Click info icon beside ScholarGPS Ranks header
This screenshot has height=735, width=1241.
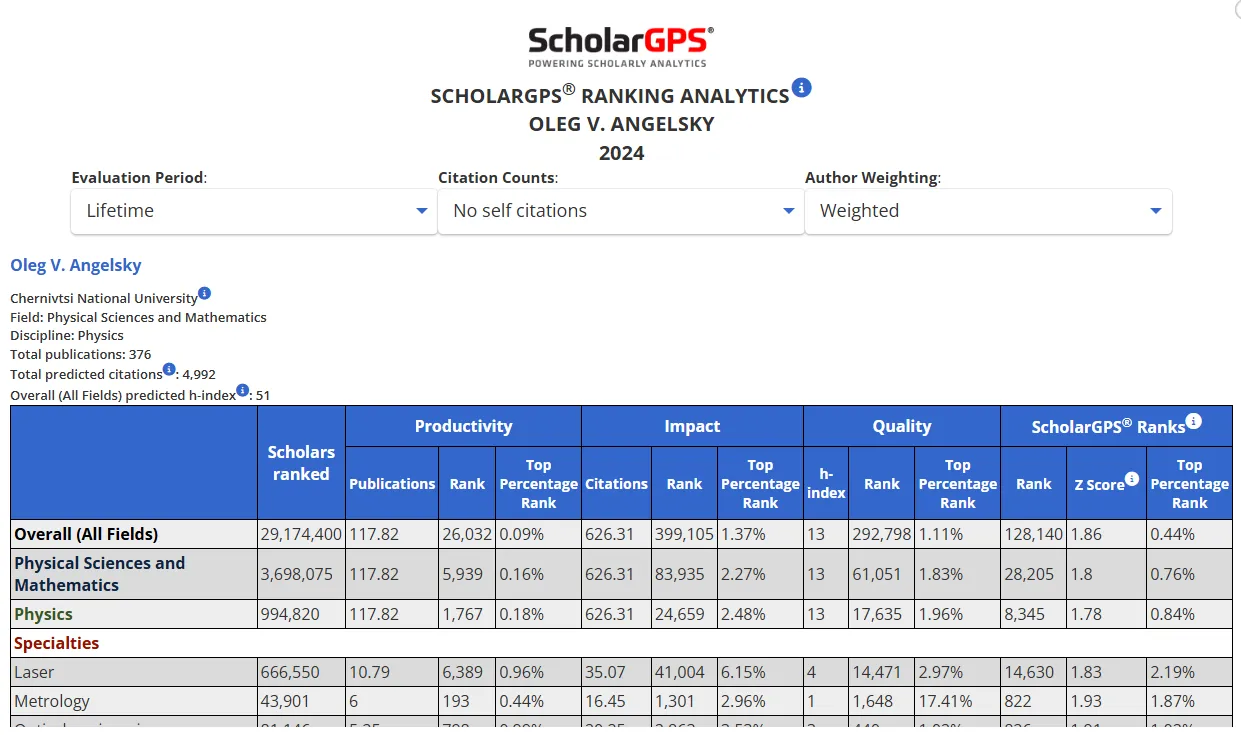[x=1193, y=421]
